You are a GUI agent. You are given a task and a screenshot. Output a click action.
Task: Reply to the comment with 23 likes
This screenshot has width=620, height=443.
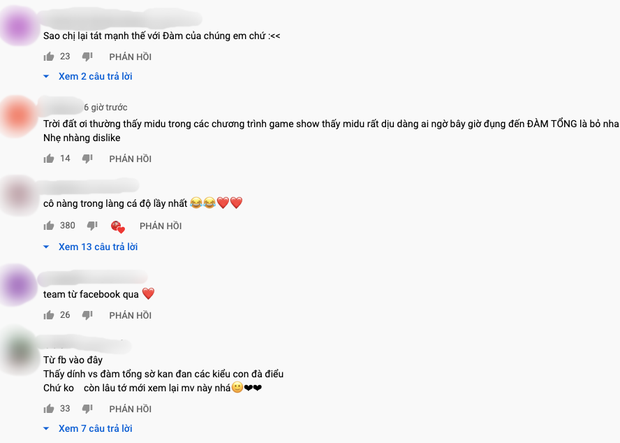coord(130,57)
